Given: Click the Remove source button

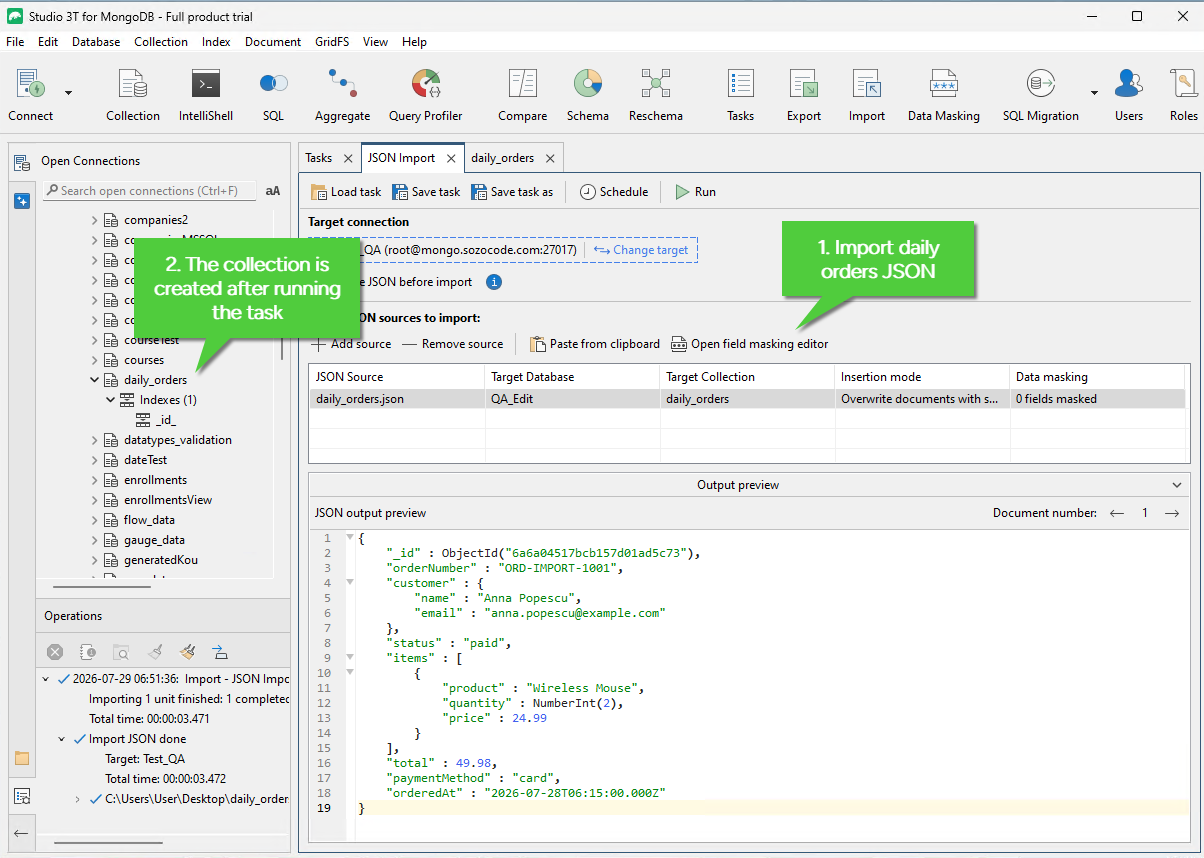Looking at the screenshot, I should (453, 344).
